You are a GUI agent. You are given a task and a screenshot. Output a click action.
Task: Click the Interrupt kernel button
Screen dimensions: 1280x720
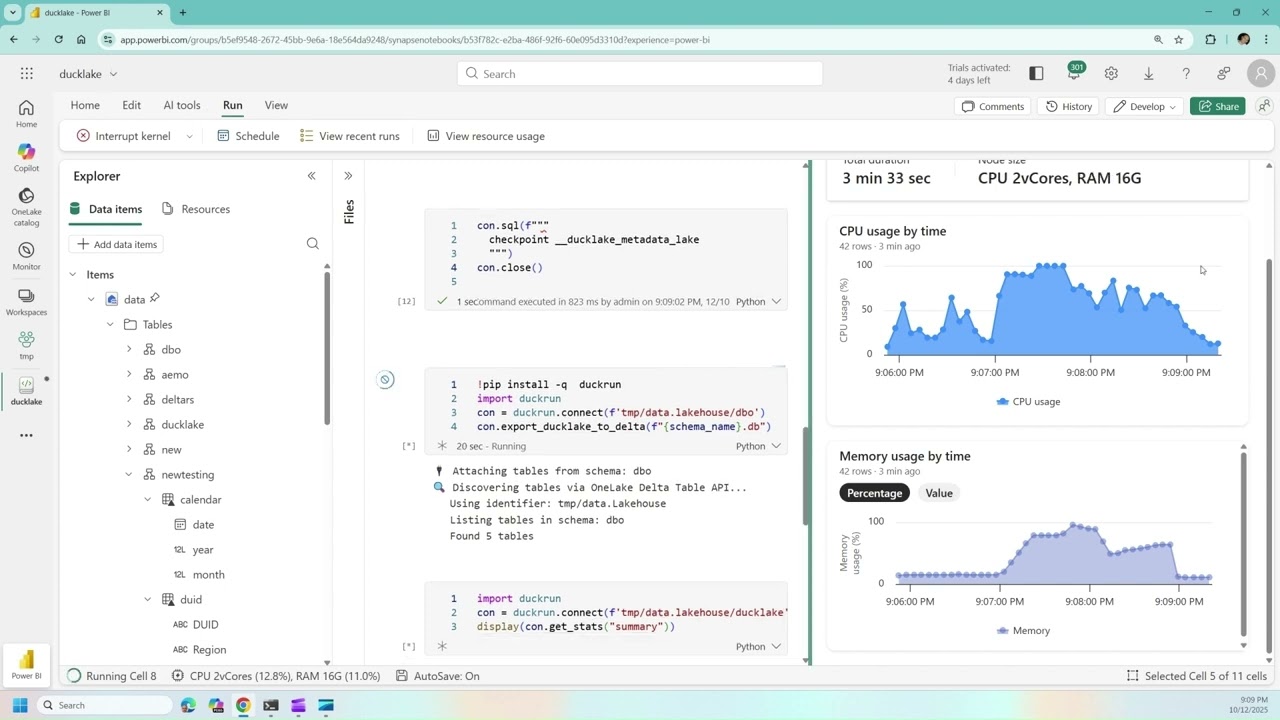[x=123, y=136]
